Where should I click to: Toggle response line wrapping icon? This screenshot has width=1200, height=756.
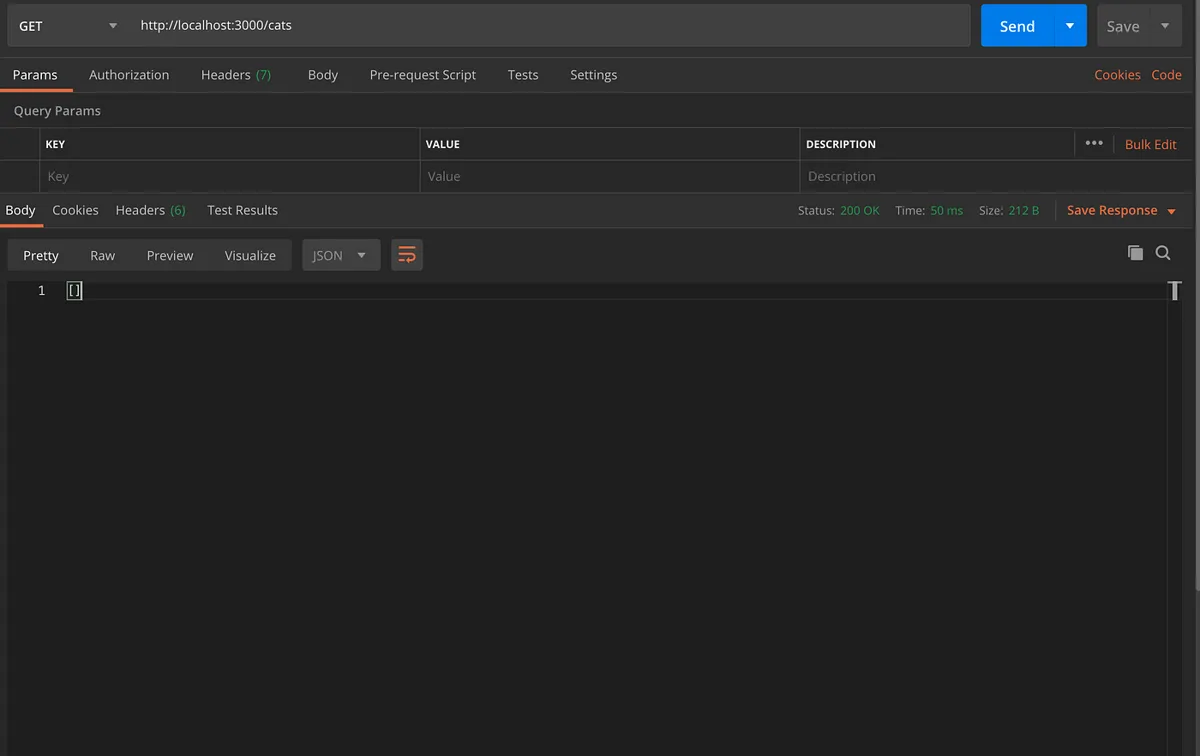(x=407, y=255)
